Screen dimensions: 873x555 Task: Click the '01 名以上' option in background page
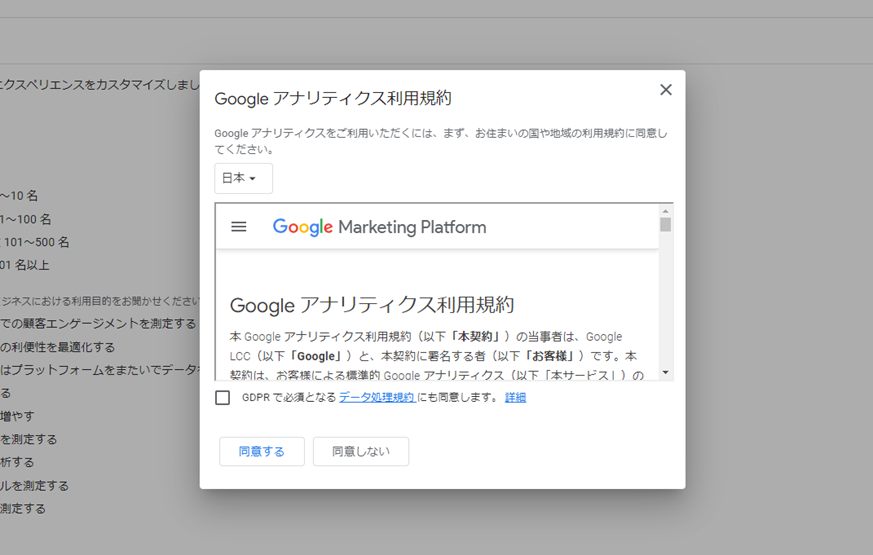24,266
